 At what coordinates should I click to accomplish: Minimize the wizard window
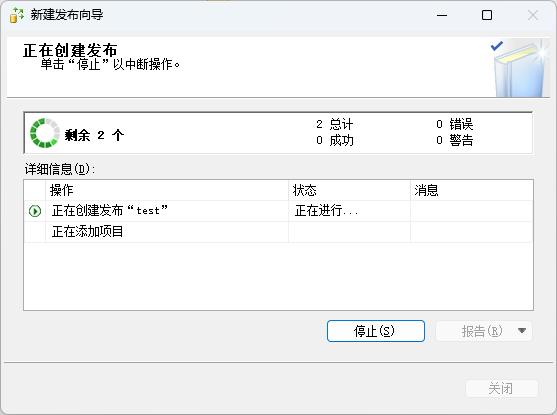click(442, 15)
